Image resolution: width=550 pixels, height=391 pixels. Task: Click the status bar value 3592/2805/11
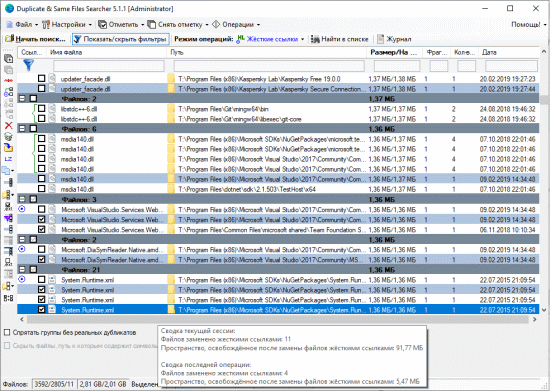click(x=54, y=384)
